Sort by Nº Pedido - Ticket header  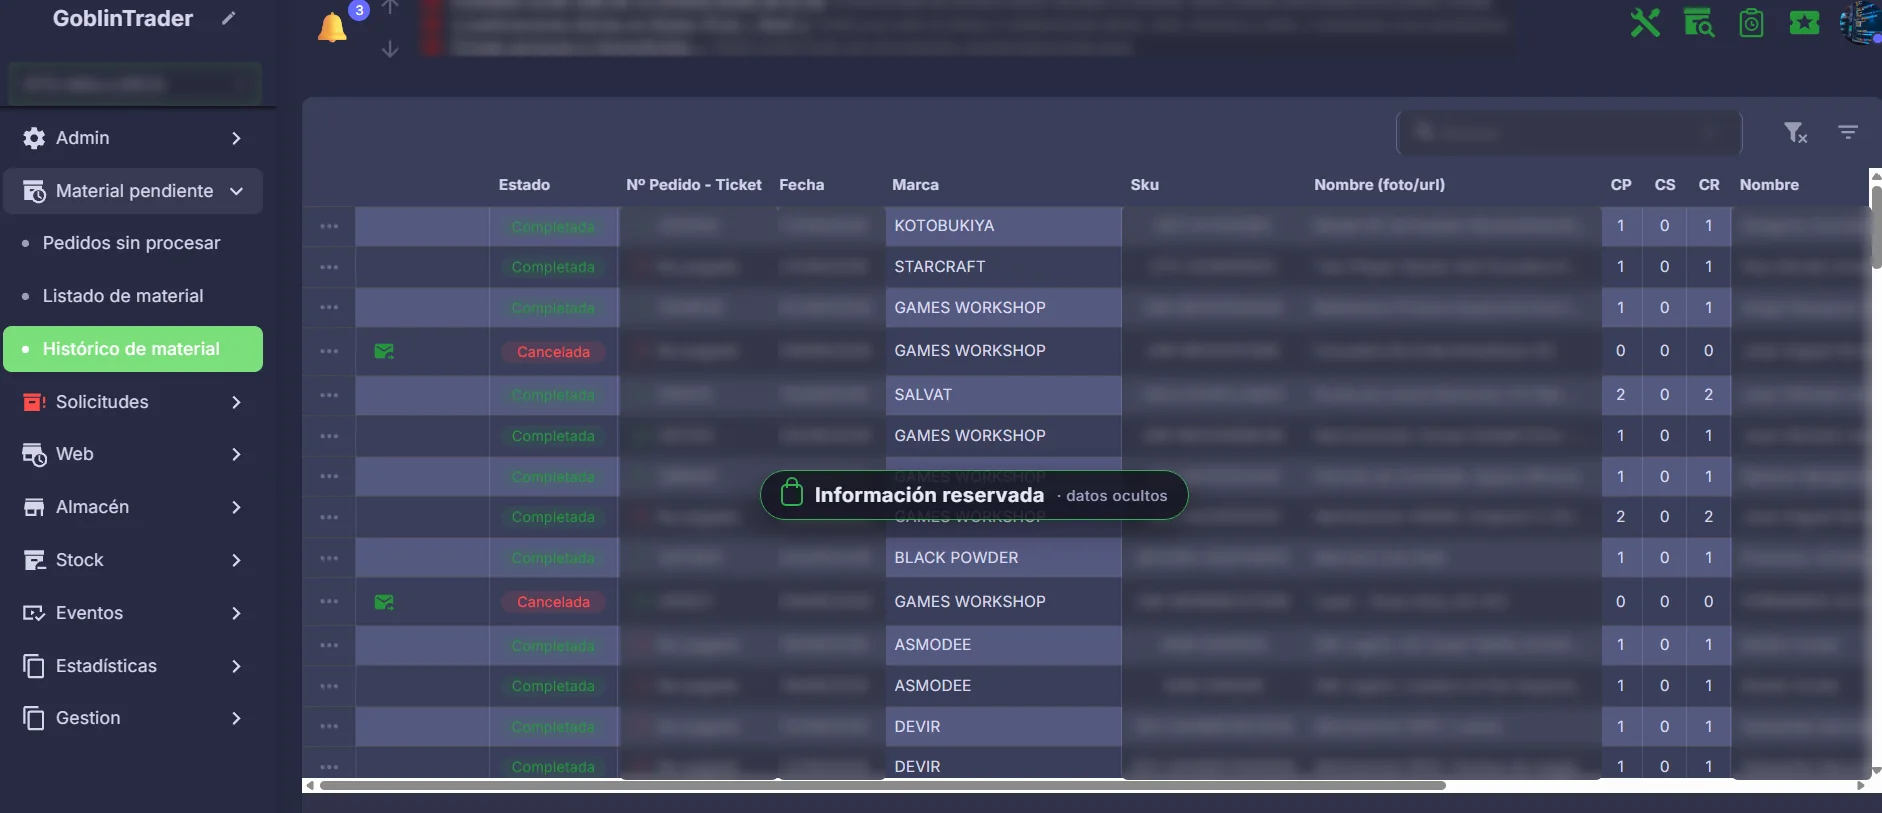click(x=694, y=185)
